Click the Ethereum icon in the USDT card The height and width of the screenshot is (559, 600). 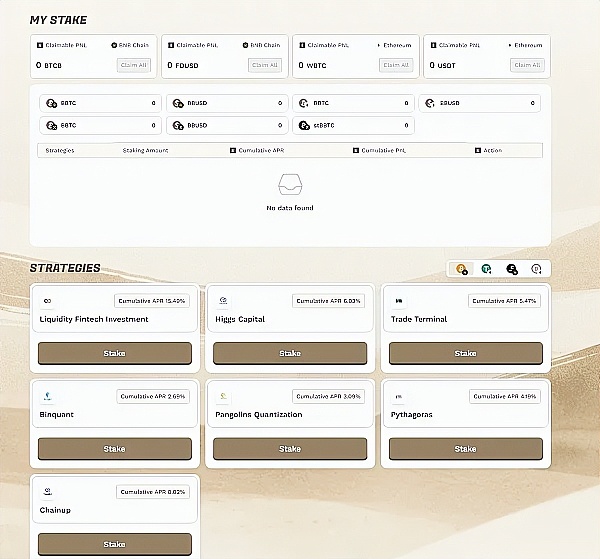[510, 45]
